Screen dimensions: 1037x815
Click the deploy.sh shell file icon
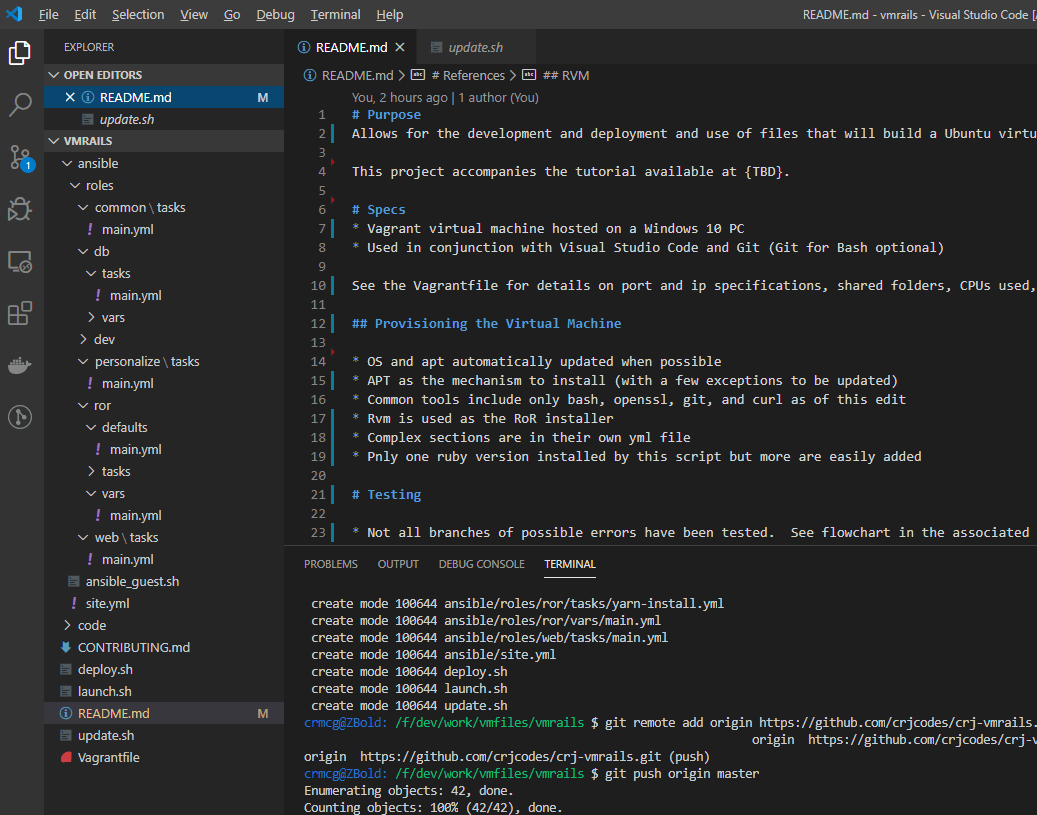66,669
